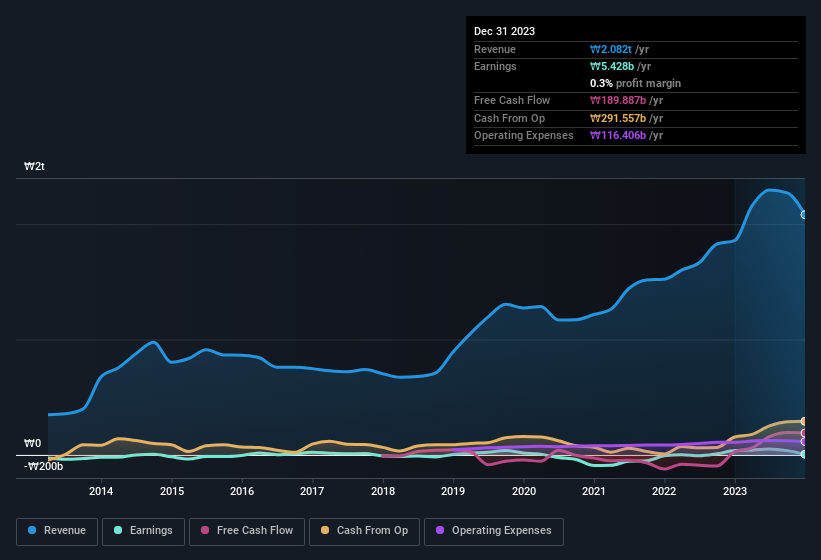
Task: Click the 2020 x-axis label
Action: click(x=524, y=491)
